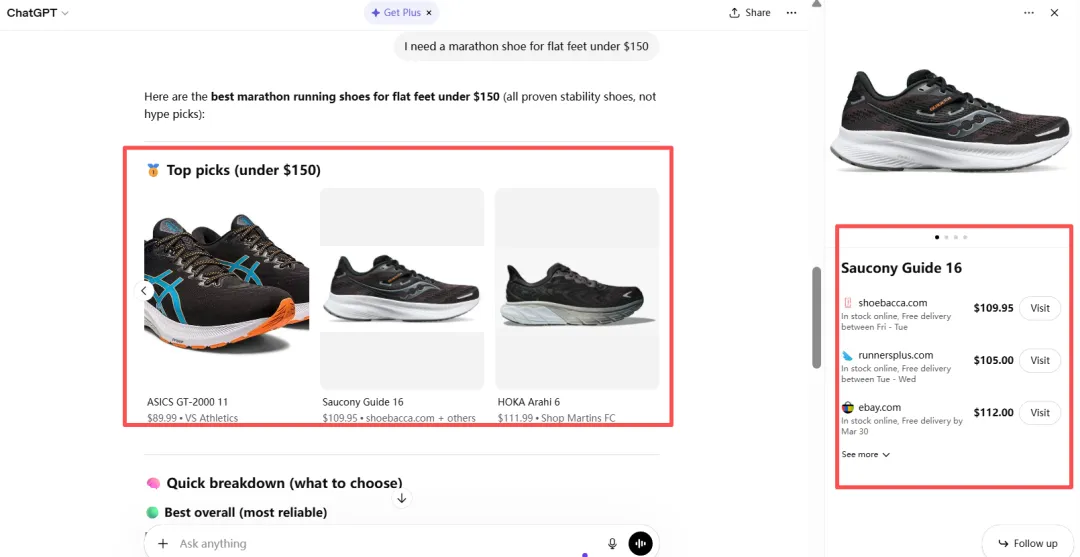Screen dimensions: 1080x557
Task: Click the scroll-to-bottom arrow button
Action: coord(401,498)
